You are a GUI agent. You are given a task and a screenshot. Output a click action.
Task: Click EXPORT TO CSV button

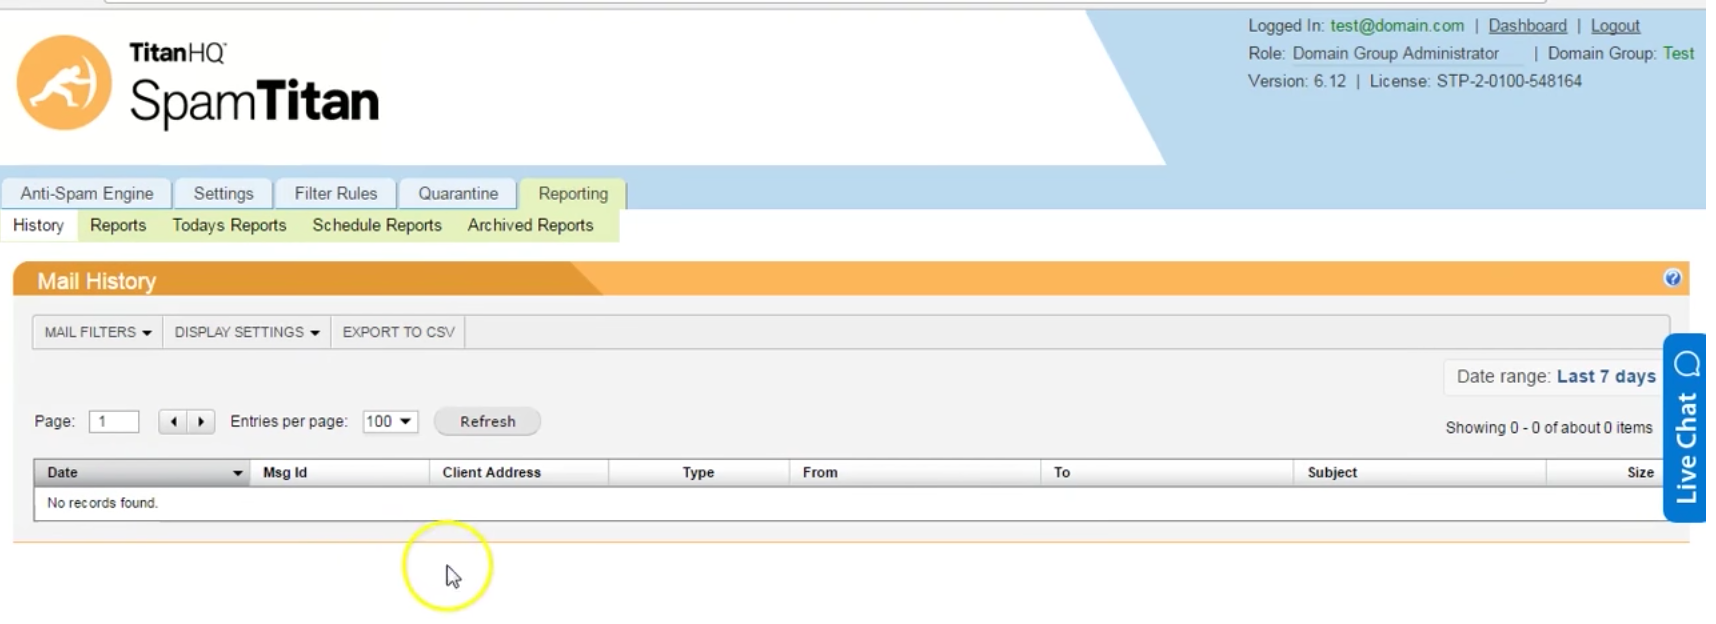click(398, 332)
